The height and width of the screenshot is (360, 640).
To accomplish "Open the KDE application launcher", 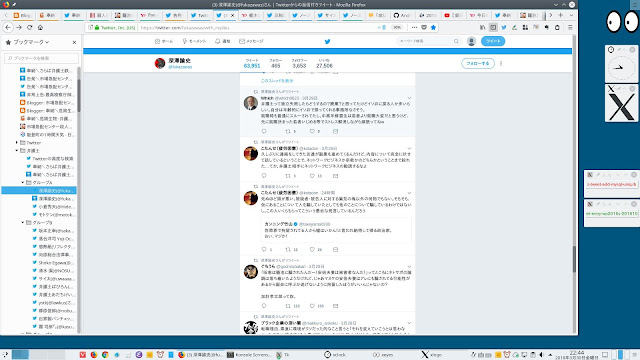I will 5,355.
